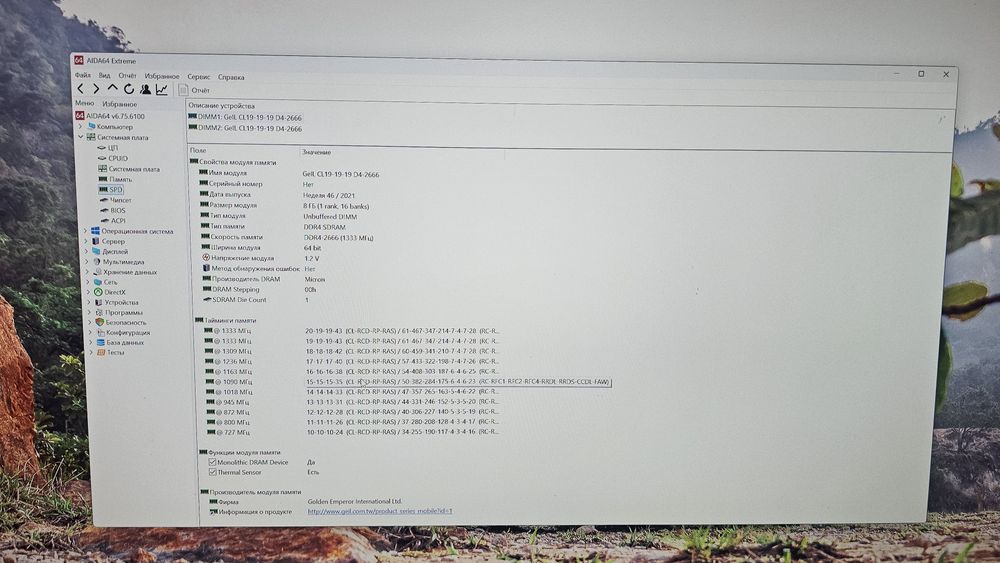
Task: Select the @ 727 МГц timings row
Action: pos(354,432)
